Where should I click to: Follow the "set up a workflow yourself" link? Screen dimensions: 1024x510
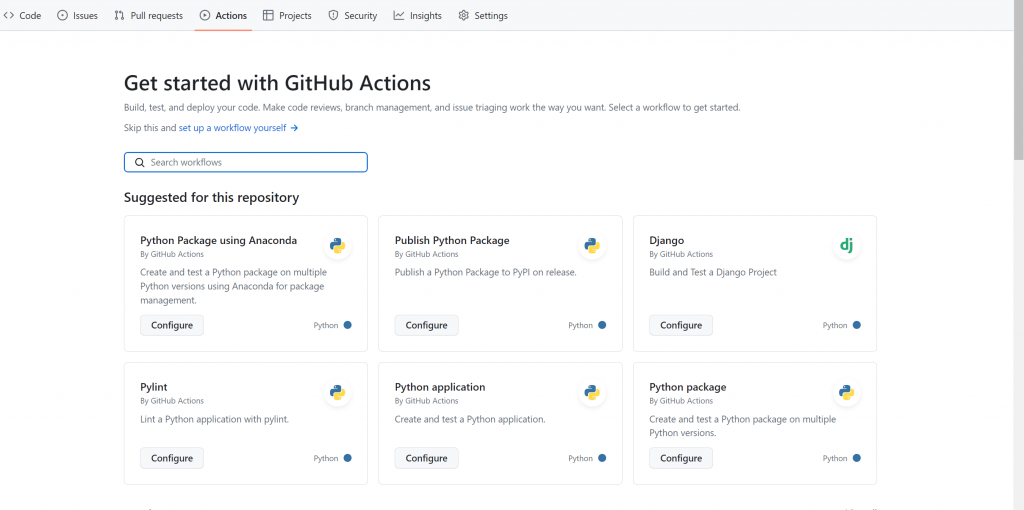238,128
